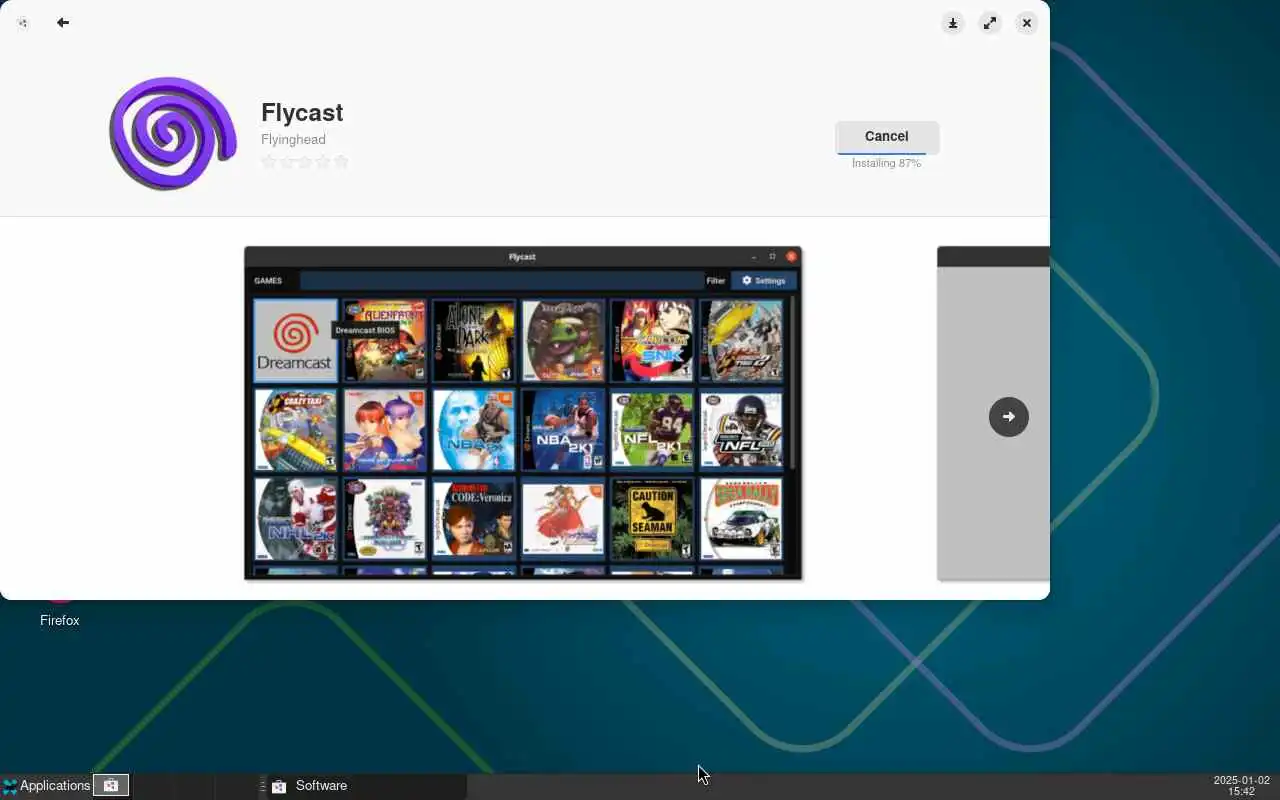Viewport: 1280px width, 800px height.
Task: Click the workspace switcher icon in the panel
Action: click(x=111, y=786)
